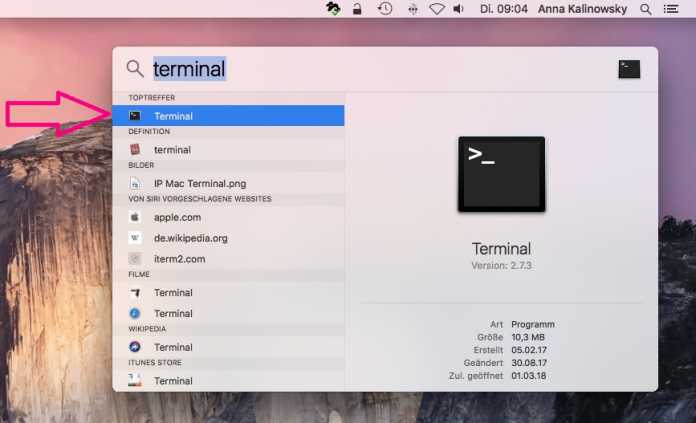Open the volume control in menu bar
Image resolution: width=696 pixels, height=423 pixels.
[x=459, y=9]
